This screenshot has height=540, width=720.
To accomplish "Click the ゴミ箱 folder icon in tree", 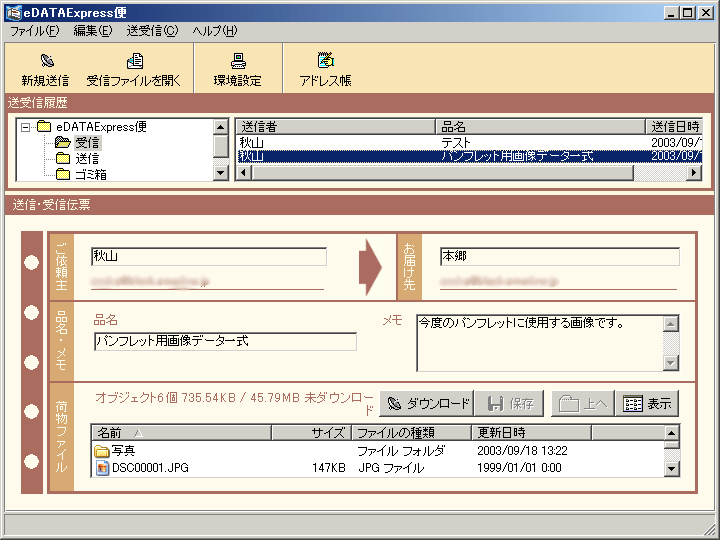I will 62,174.
